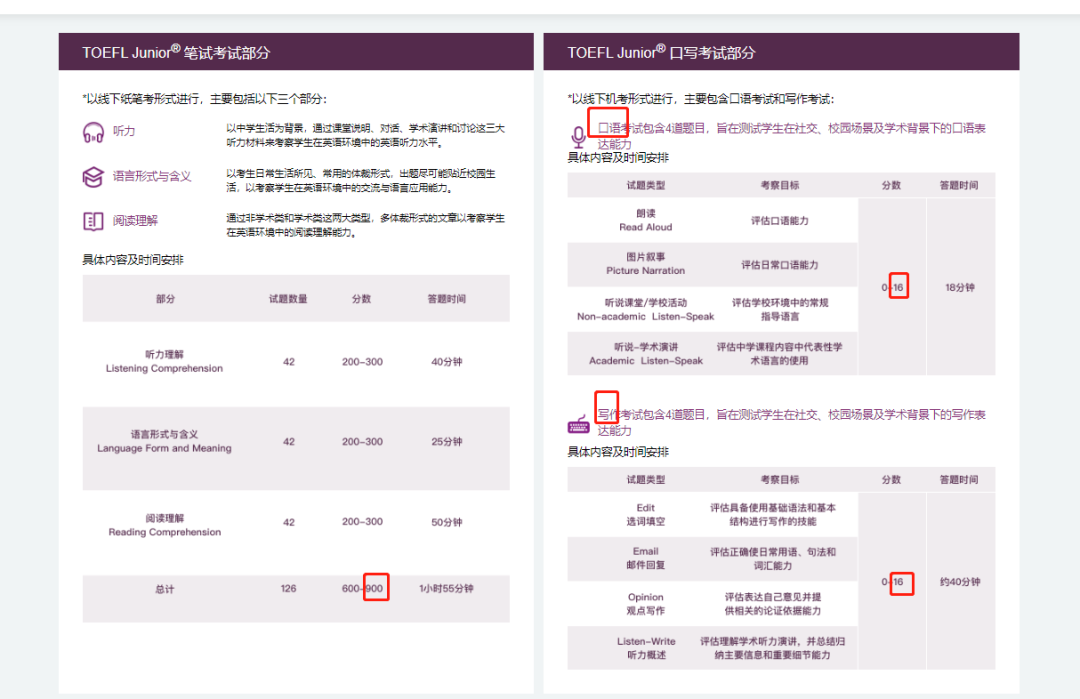The width and height of the screenshot is (1080, 699).
Task: Click the 约40分钟 writing time cell
Action: (x=960, y=582)
